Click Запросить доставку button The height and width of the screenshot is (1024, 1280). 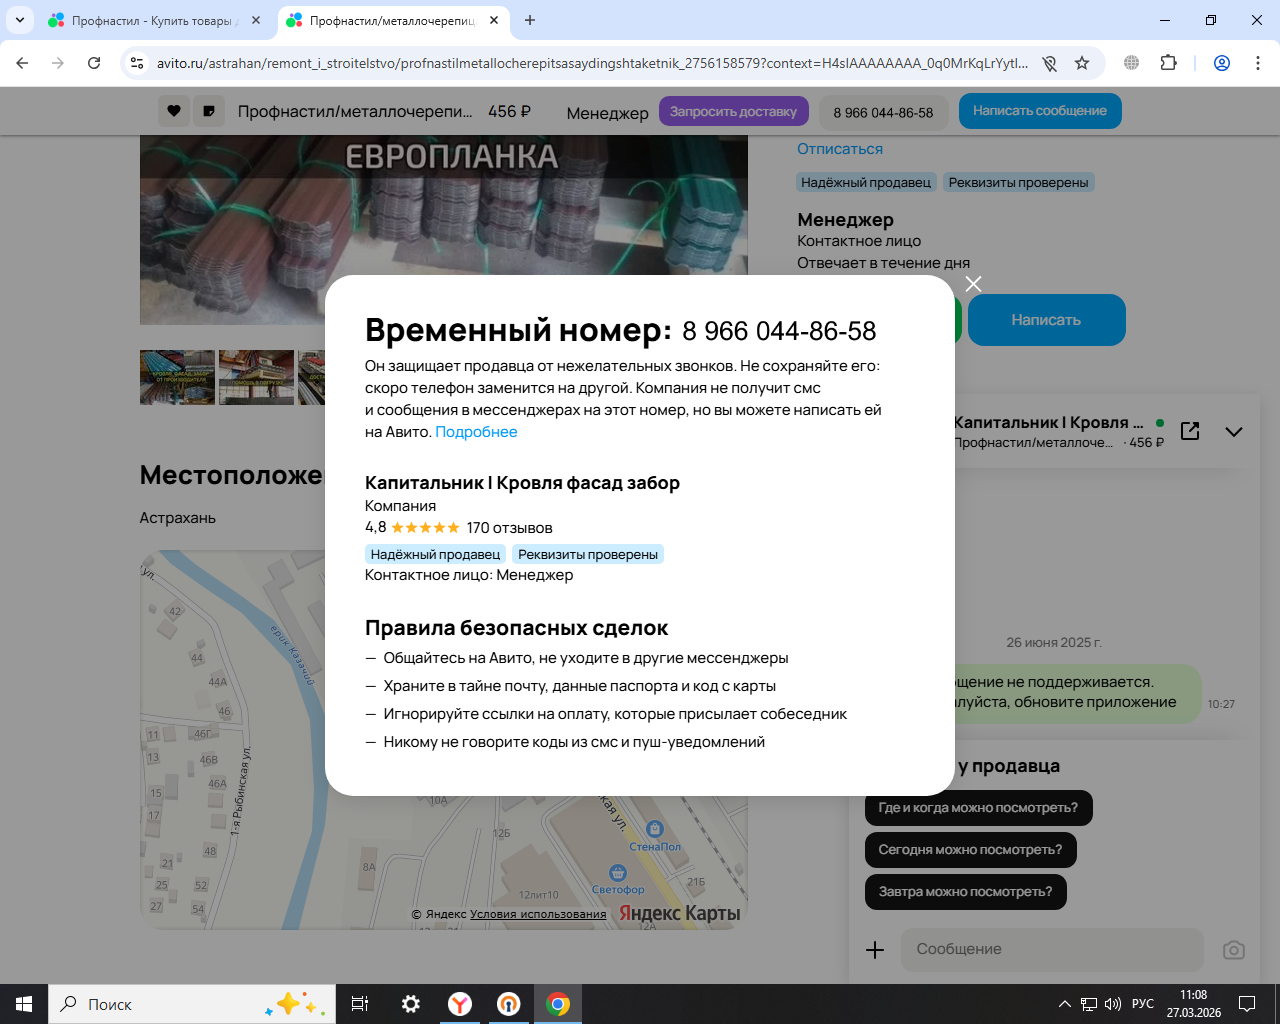[x=733, y=111]
